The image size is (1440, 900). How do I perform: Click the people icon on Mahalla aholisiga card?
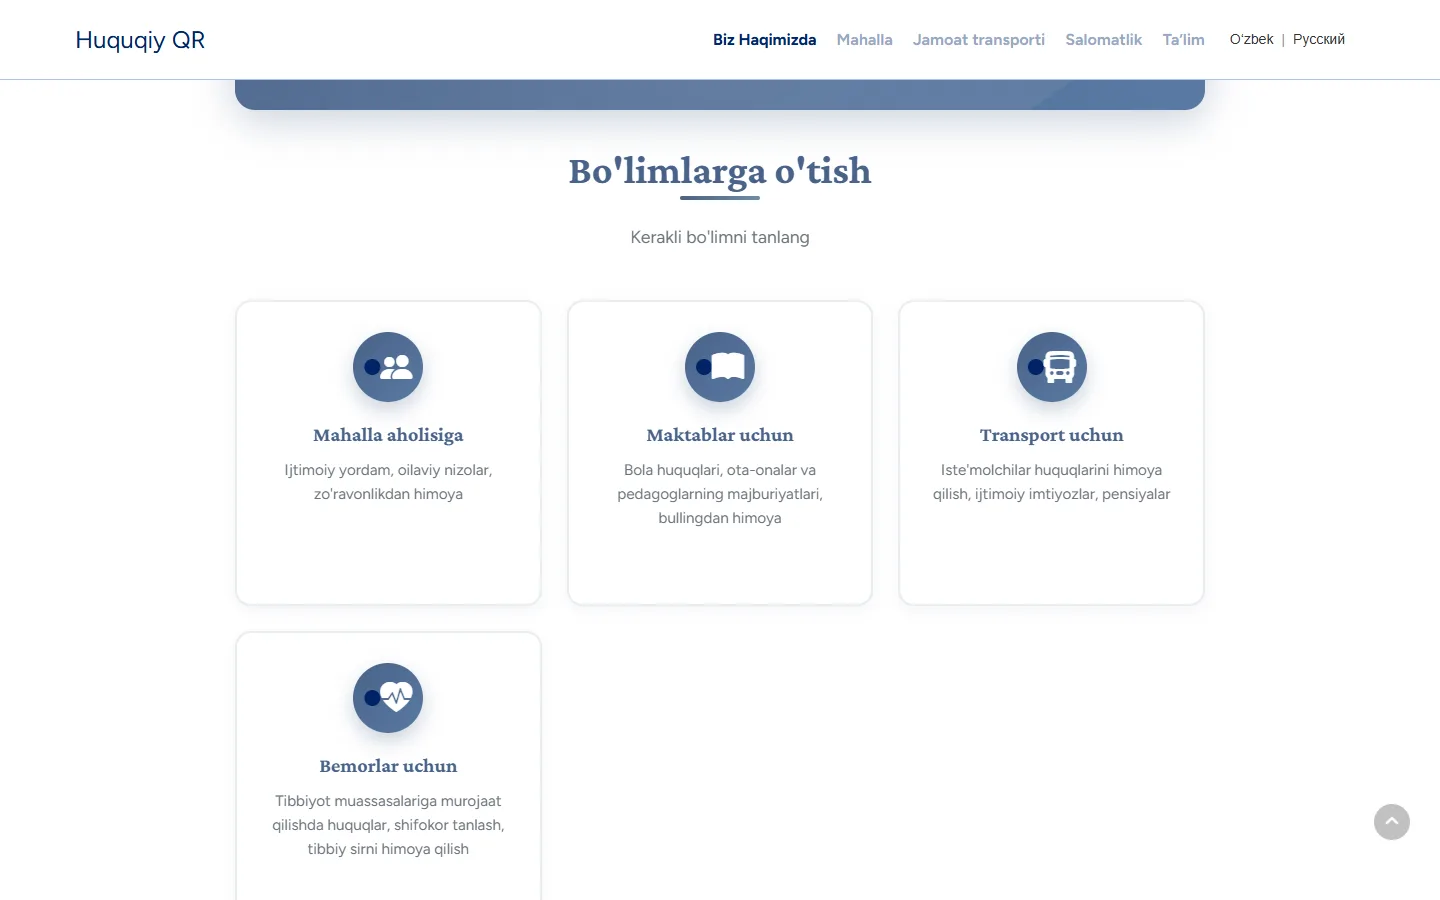(x=396, y=367)
